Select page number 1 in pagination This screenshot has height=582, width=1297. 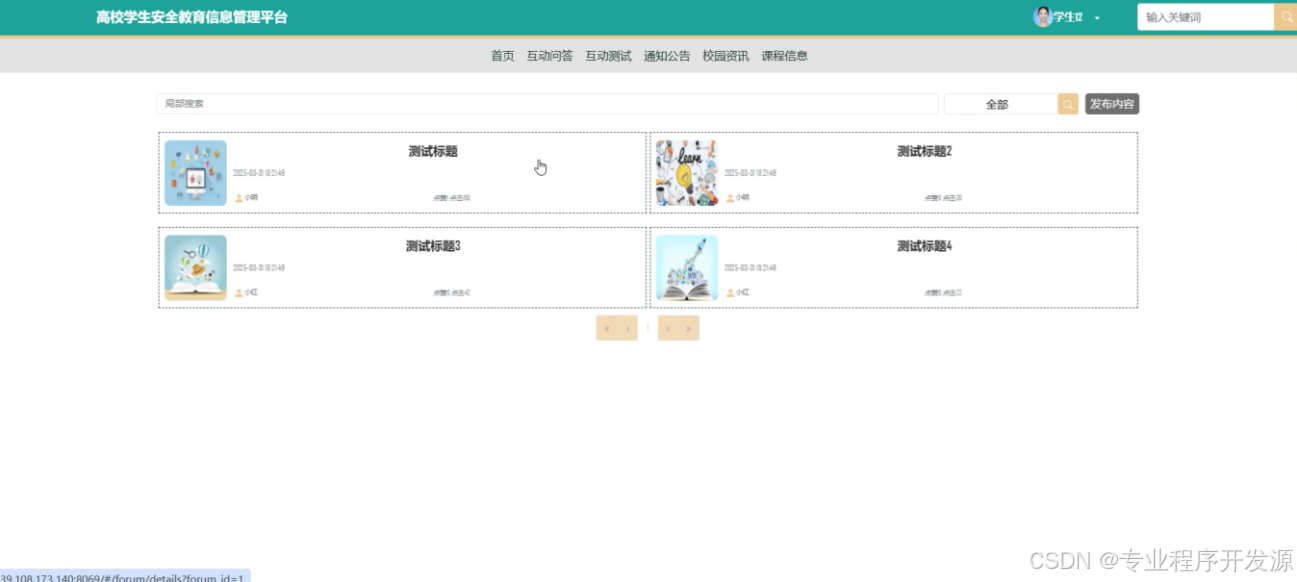(648, 327)
